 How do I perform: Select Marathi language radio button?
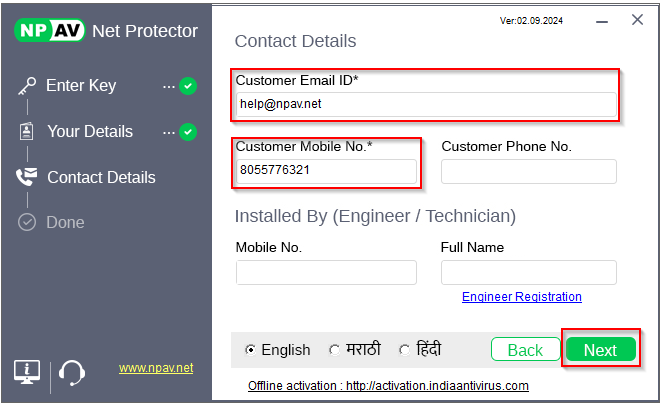[334, 350]
